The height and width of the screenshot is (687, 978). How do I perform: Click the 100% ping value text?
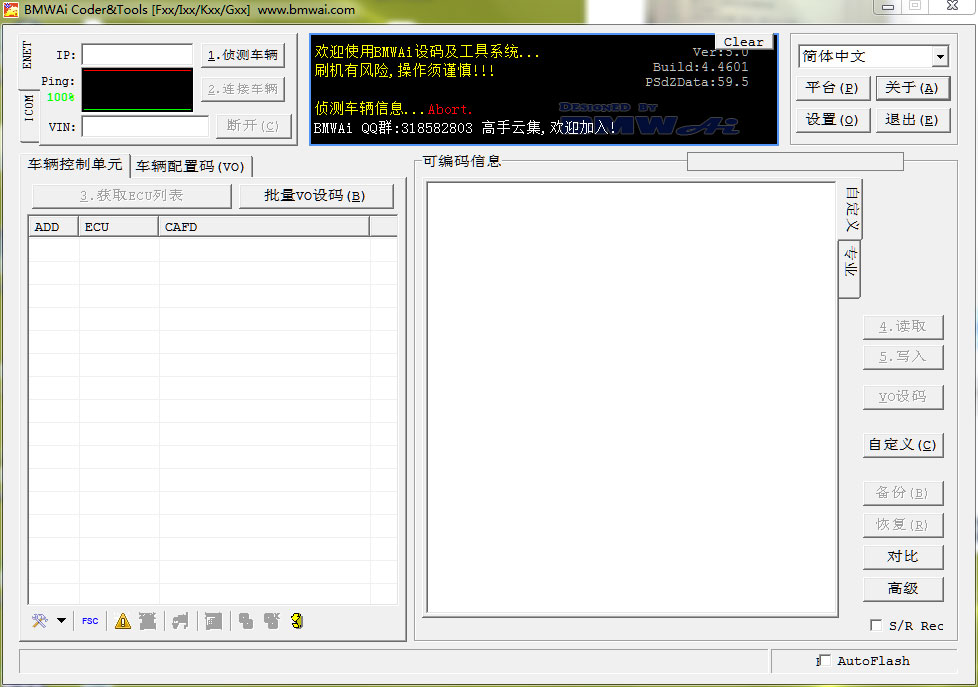[61, 97]
